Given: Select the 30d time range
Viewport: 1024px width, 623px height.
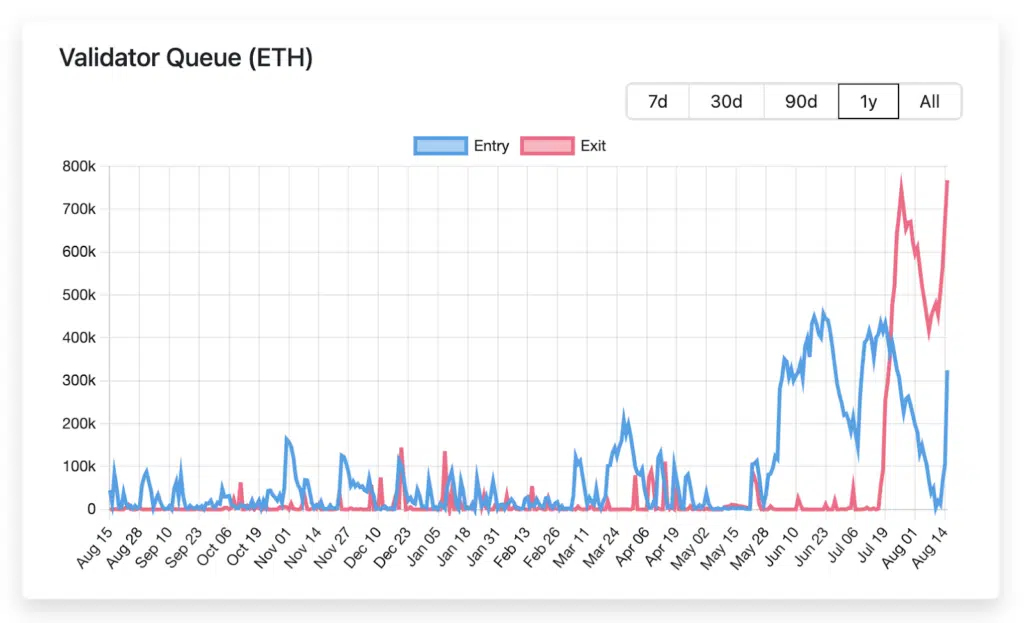Looking at the screenshot, I should pos(726,101).
